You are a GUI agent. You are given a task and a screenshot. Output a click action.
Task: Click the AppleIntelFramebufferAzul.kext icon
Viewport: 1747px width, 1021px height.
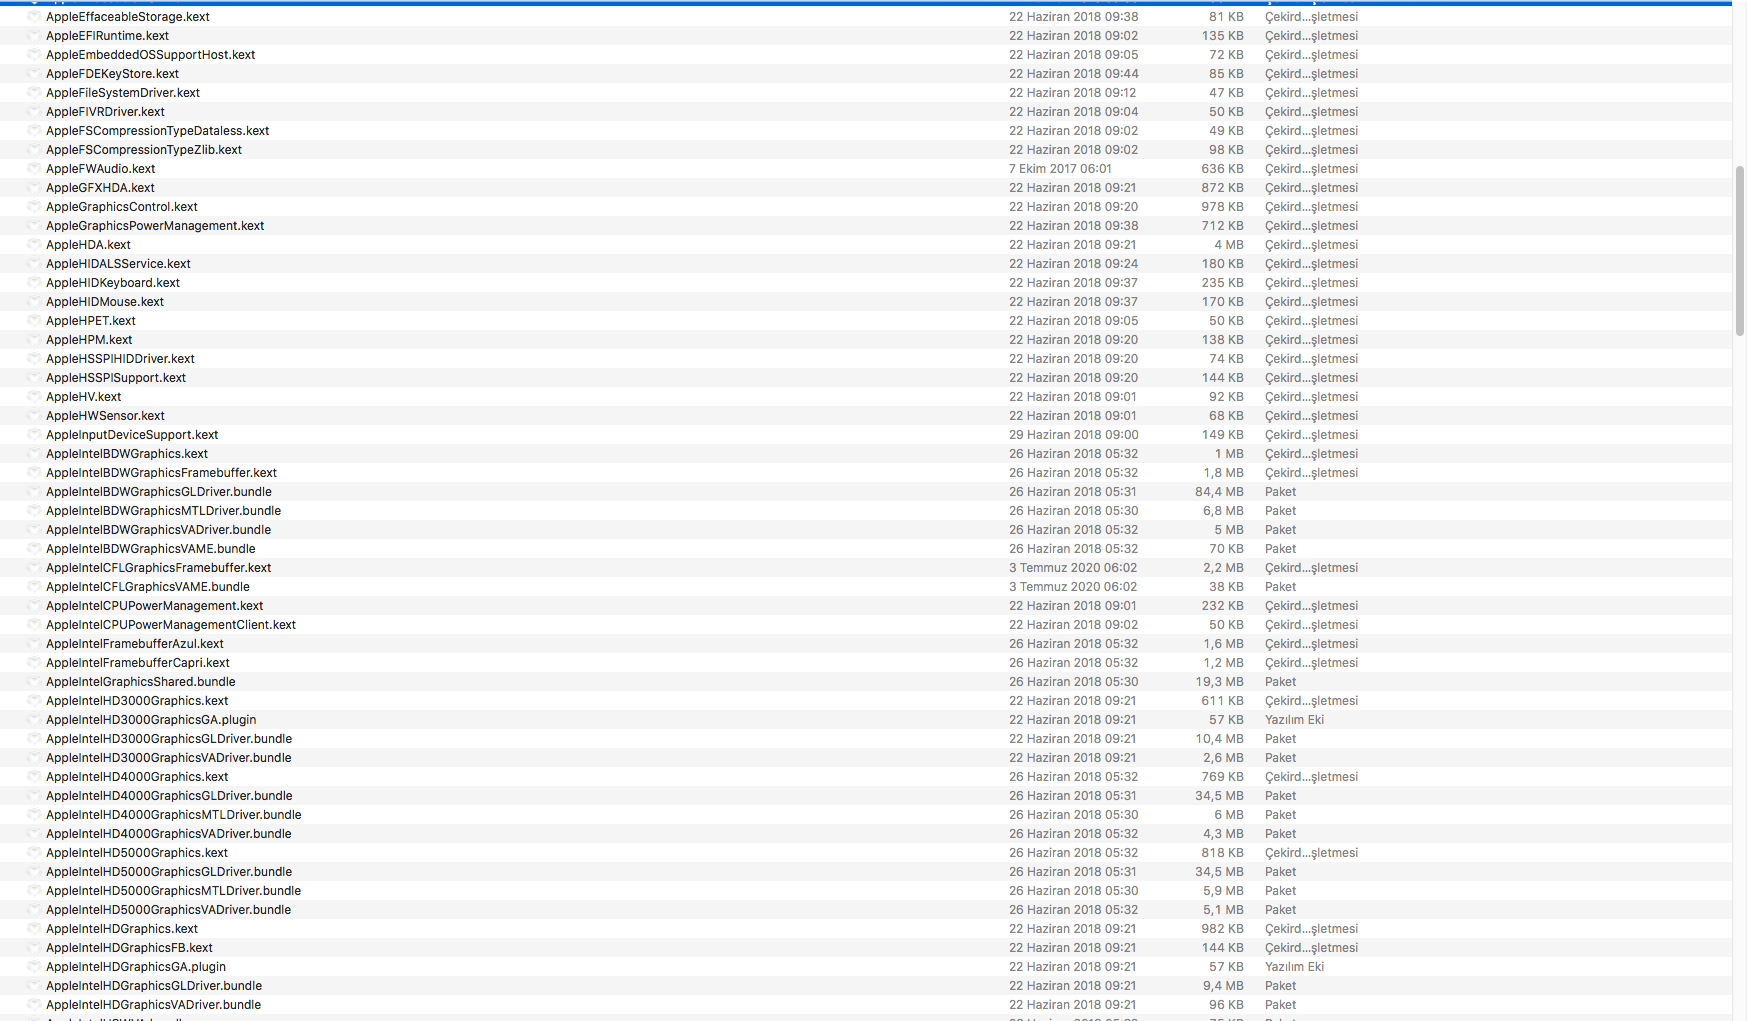[x=34, y=644]
